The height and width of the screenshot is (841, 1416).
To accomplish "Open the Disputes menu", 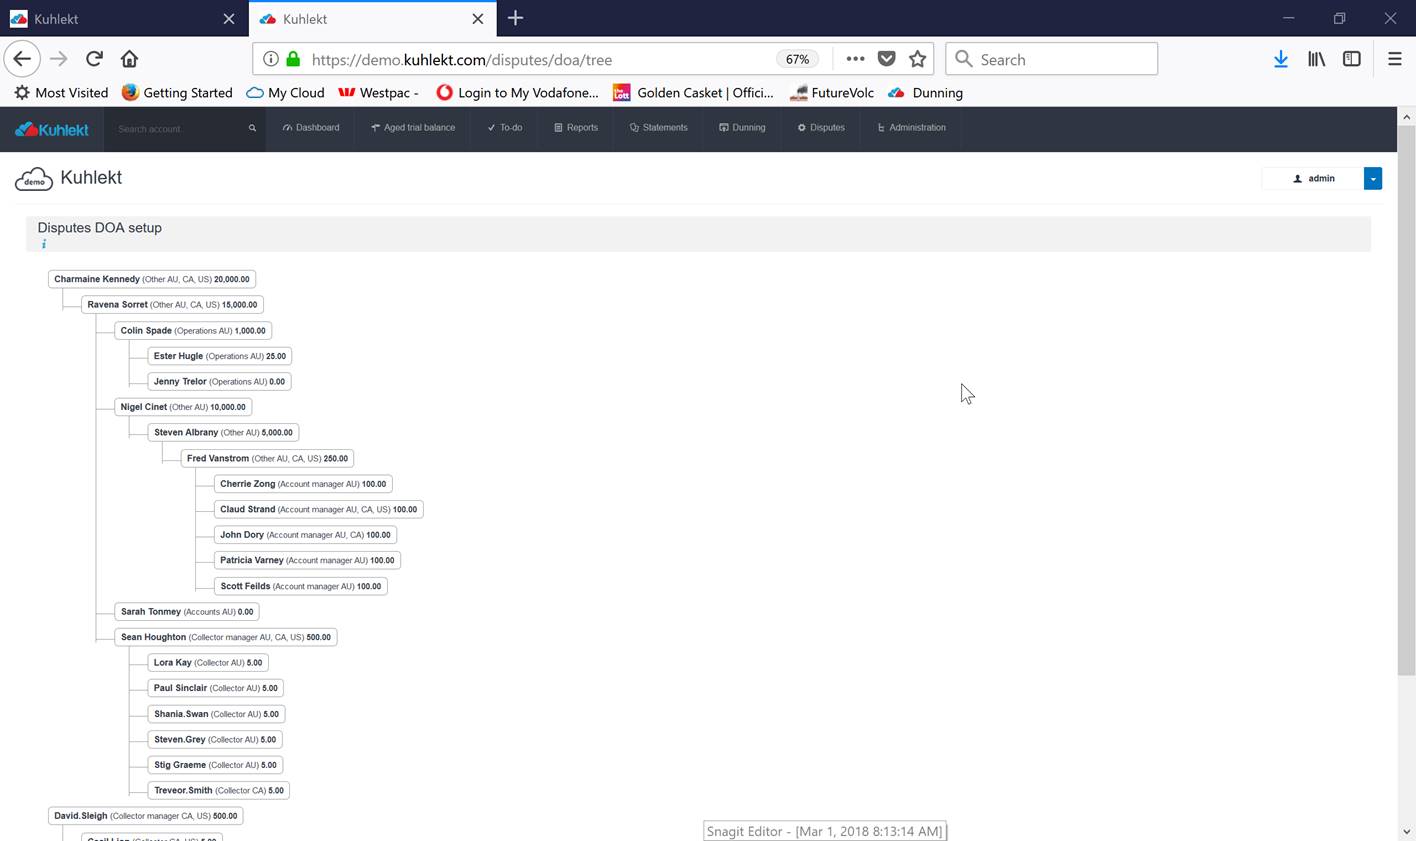I will click(x=821, y=128).
